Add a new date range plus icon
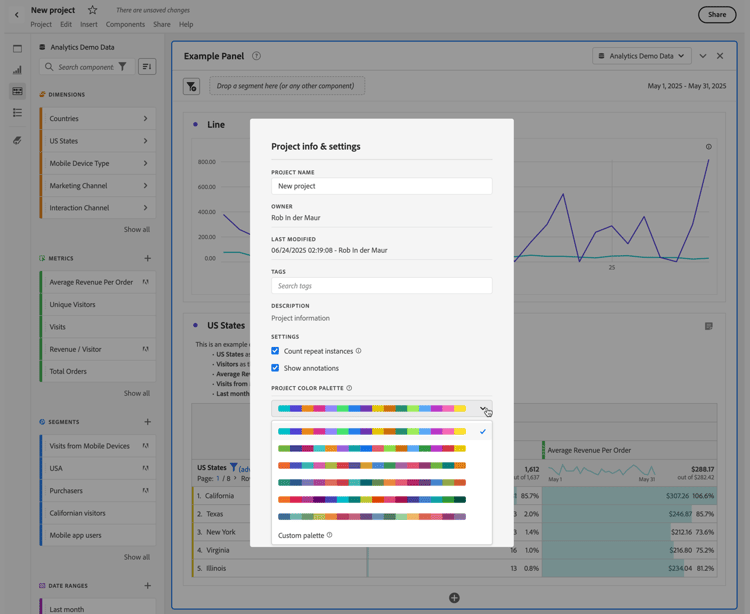Screen dimensions: 750x614 pos(147,585)
